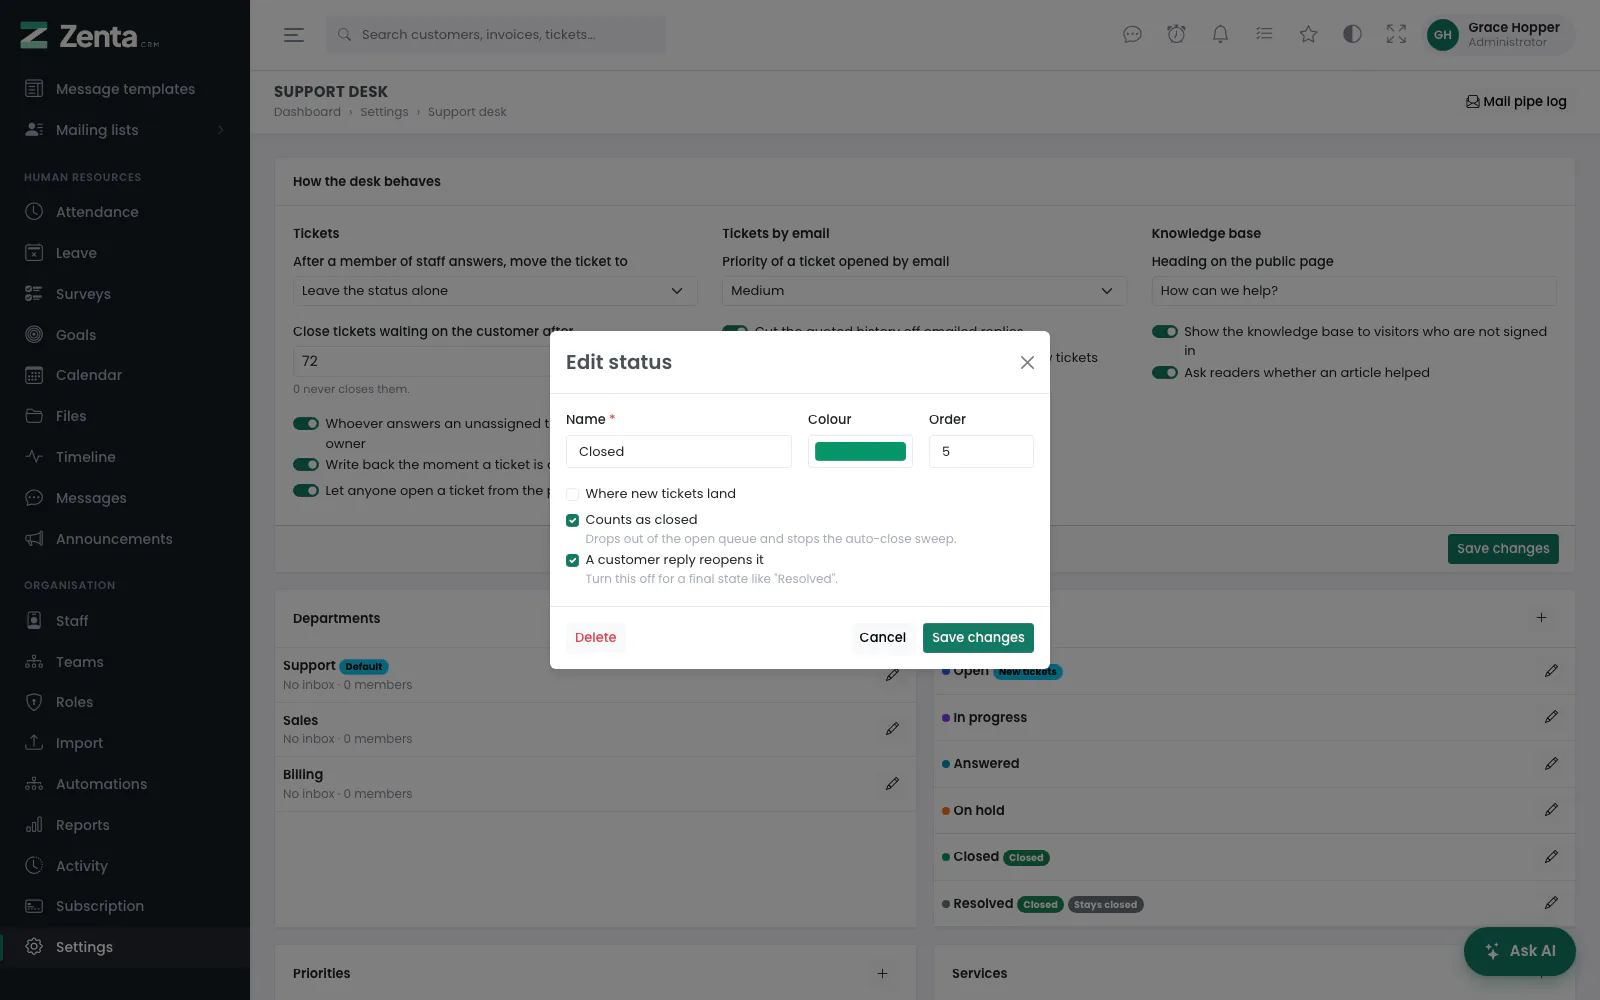Expand the 'Leave the status alone' dropdown

(x=495, y=291)
